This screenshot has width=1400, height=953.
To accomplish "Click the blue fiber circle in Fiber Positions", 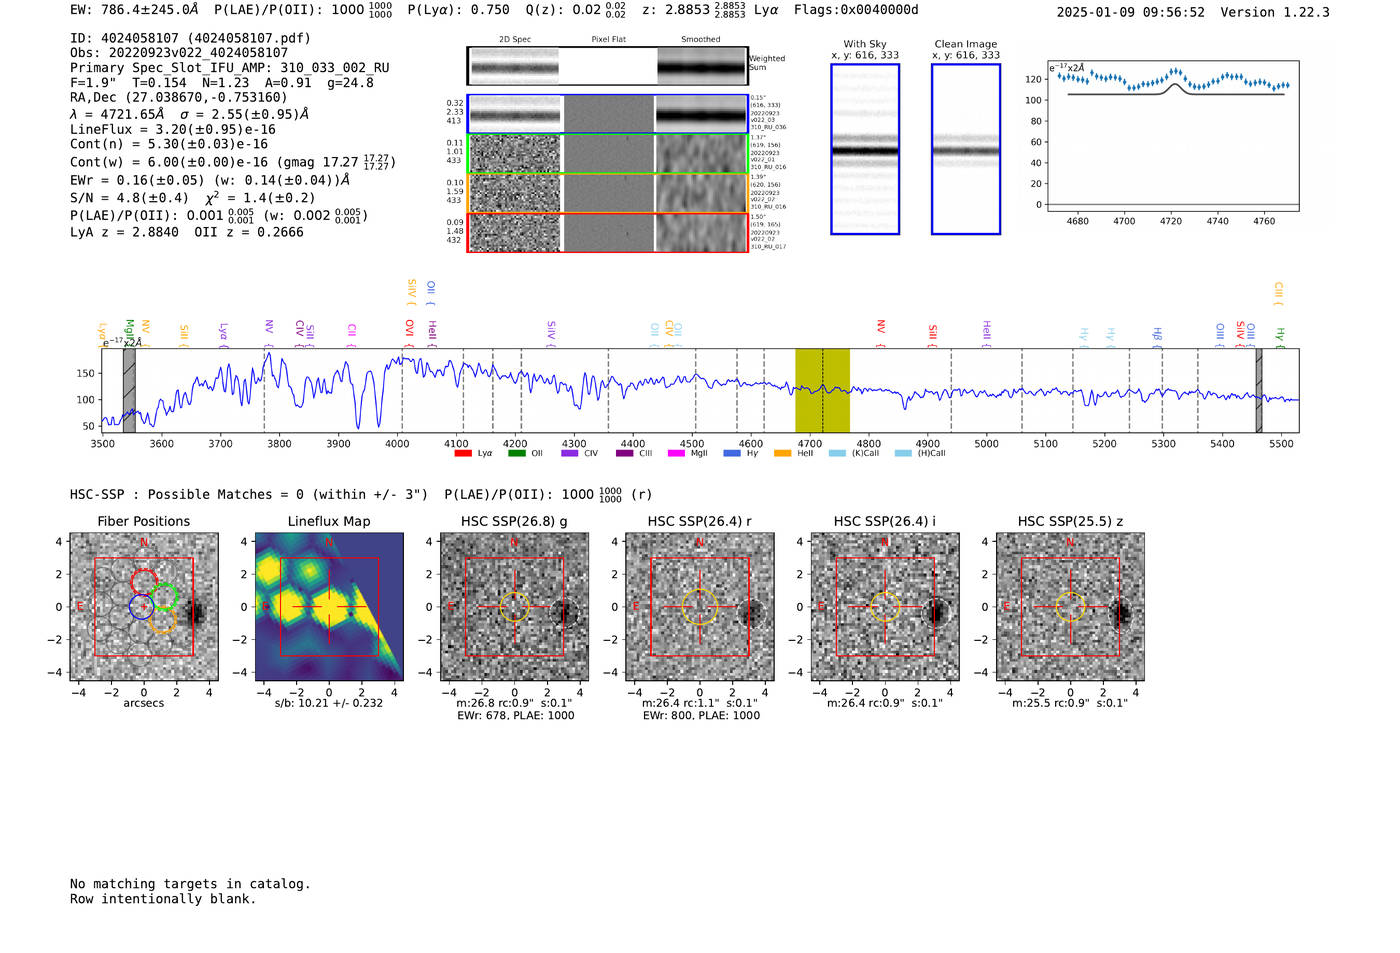I will 142,606.
